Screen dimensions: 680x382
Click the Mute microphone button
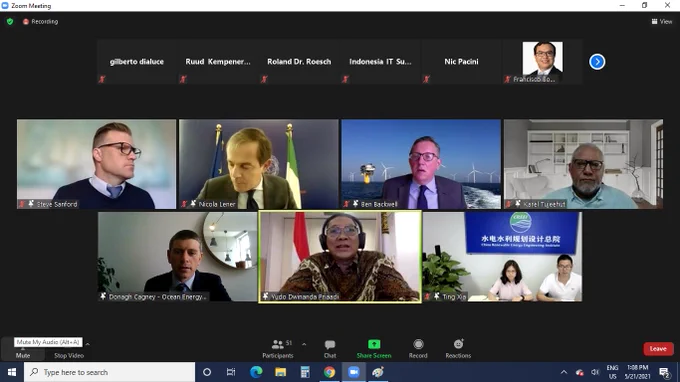[23, 349]
